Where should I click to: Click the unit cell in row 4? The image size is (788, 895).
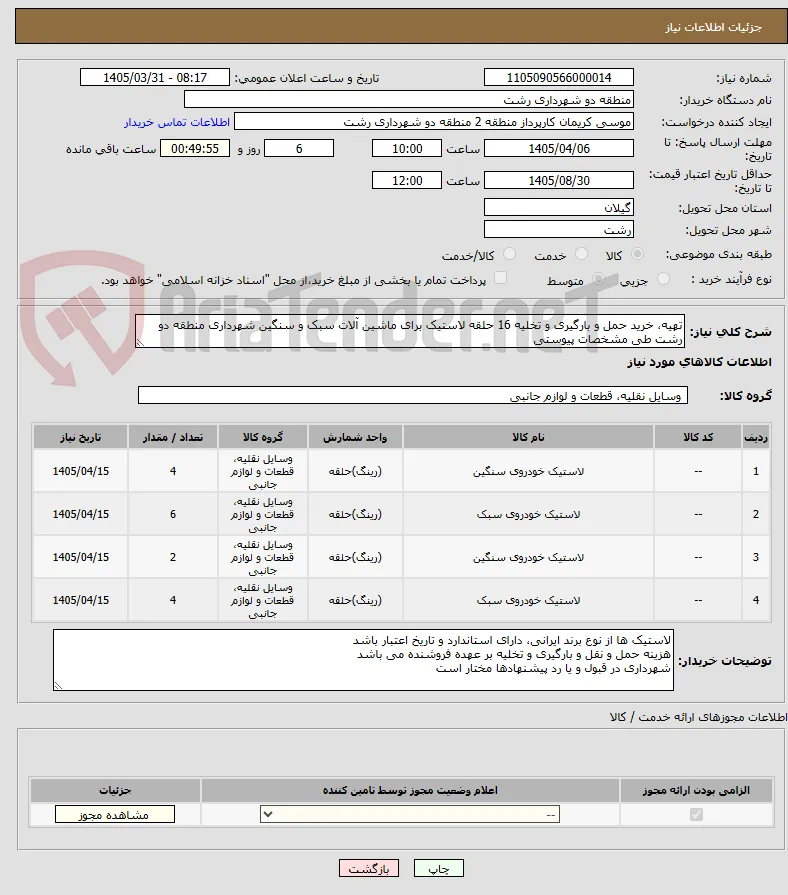pos(355,600)
